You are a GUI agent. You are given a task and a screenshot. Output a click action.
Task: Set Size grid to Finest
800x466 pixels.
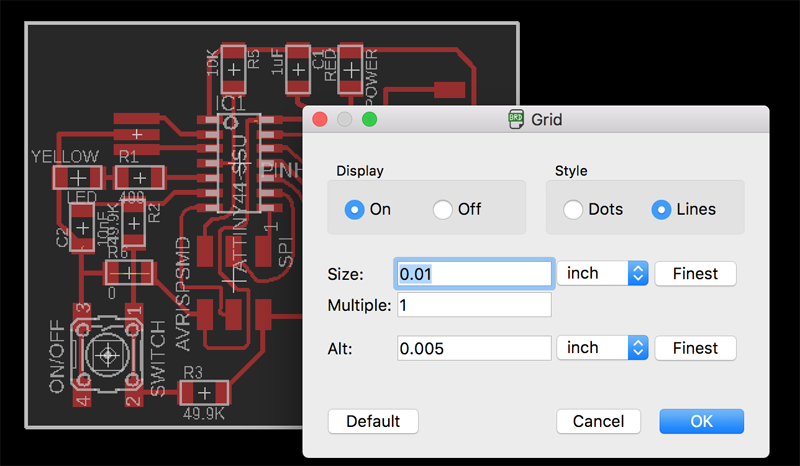click(695, 274)
